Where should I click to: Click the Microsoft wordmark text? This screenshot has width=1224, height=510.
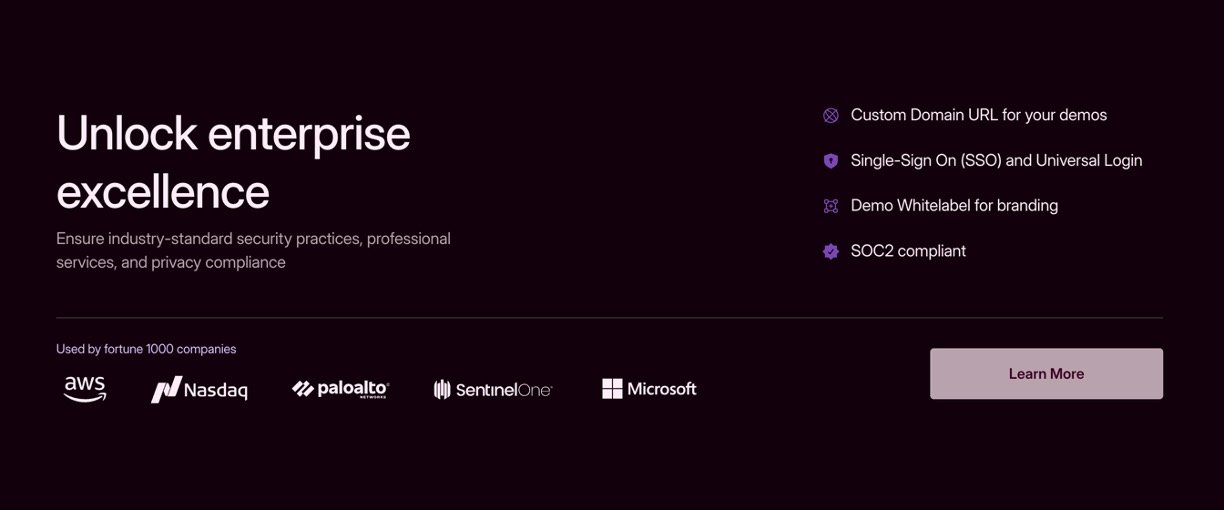(661, 389)
